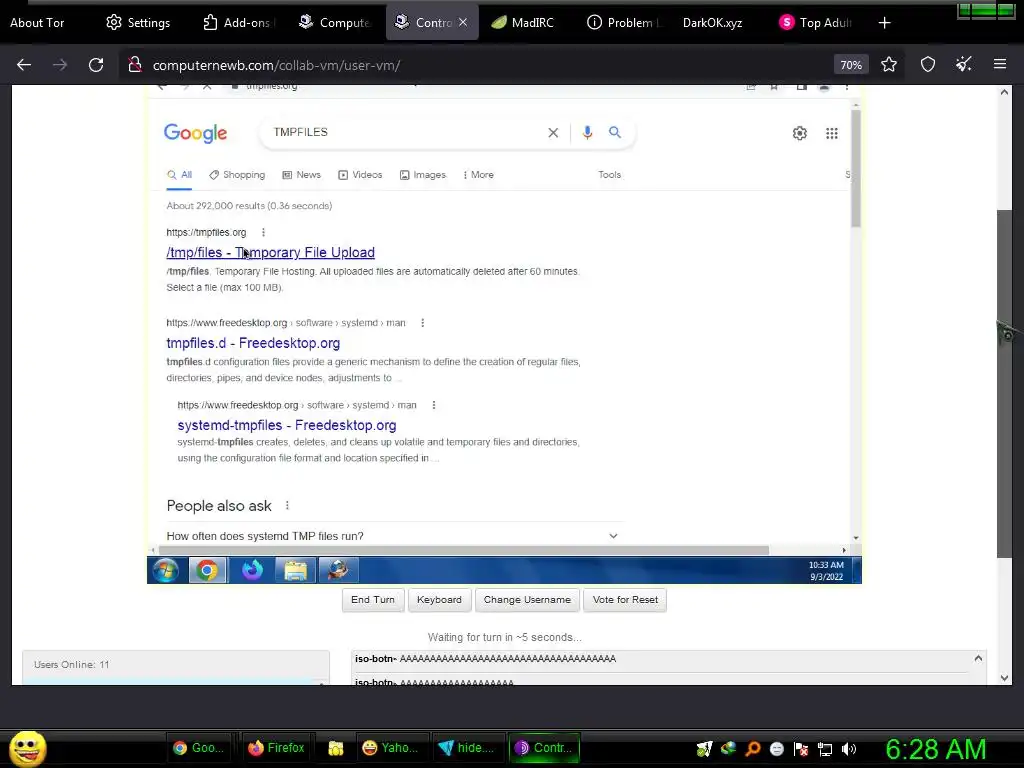Select the Videos results tab
The image size is (1024, 768).
tap(360, 175)
